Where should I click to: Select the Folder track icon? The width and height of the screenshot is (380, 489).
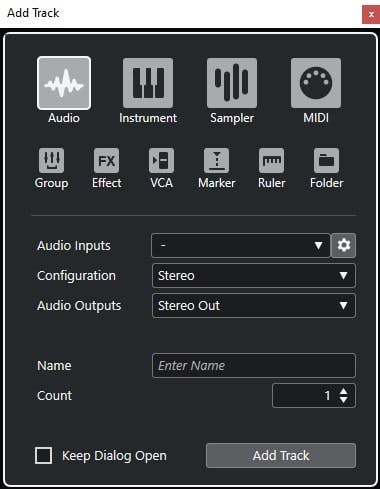327,161
